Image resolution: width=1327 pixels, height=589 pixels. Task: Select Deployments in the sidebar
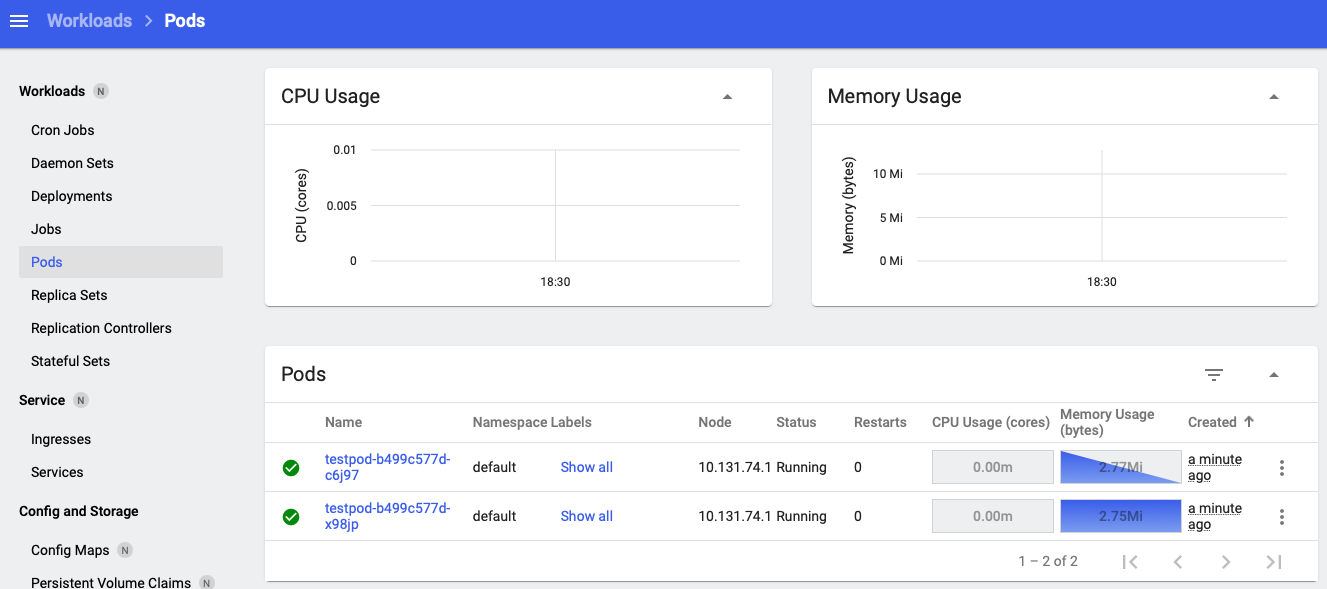[x=72, y=196]
